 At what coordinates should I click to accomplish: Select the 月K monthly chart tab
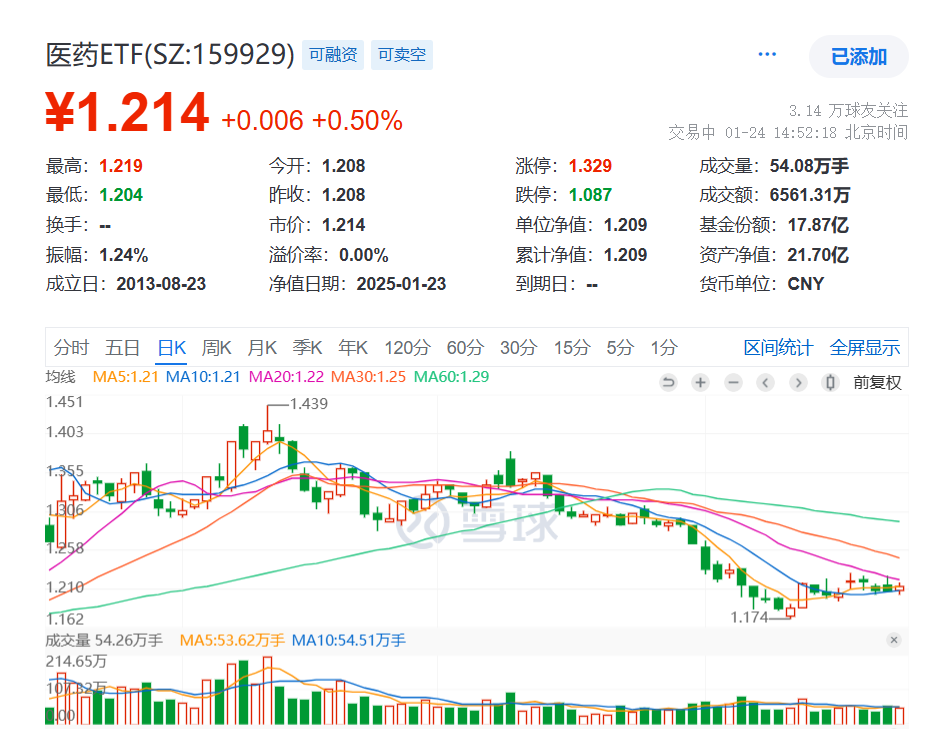click(x=261, y=348)
